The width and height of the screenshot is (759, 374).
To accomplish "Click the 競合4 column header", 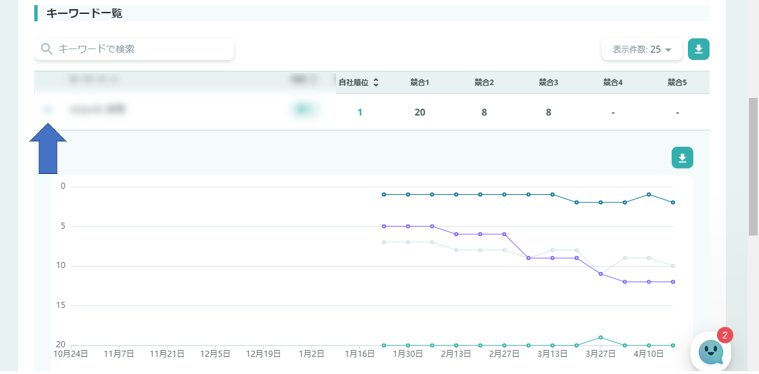I will [613, 83].
